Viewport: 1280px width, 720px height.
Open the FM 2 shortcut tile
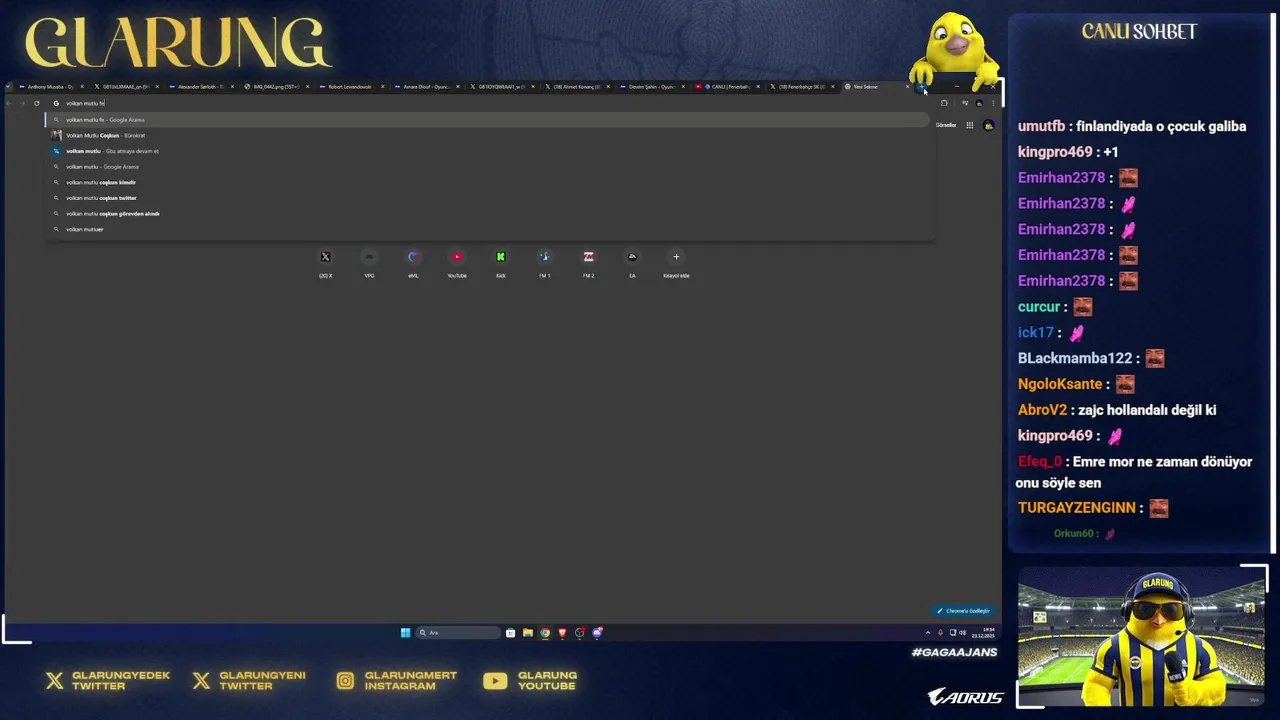click(588, 262)
